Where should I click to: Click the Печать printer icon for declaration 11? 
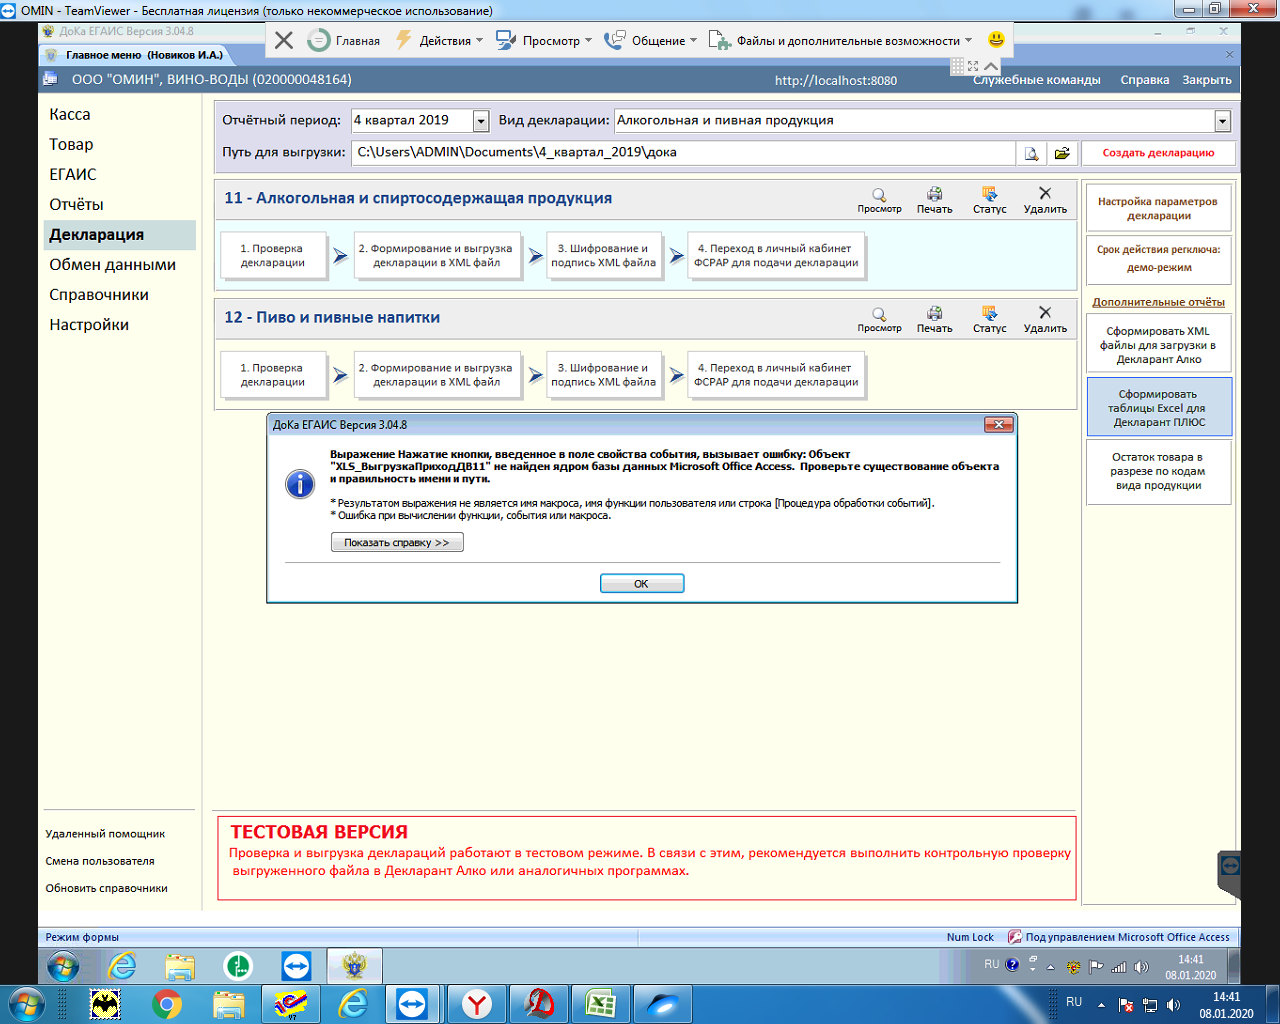click(934, 196)
